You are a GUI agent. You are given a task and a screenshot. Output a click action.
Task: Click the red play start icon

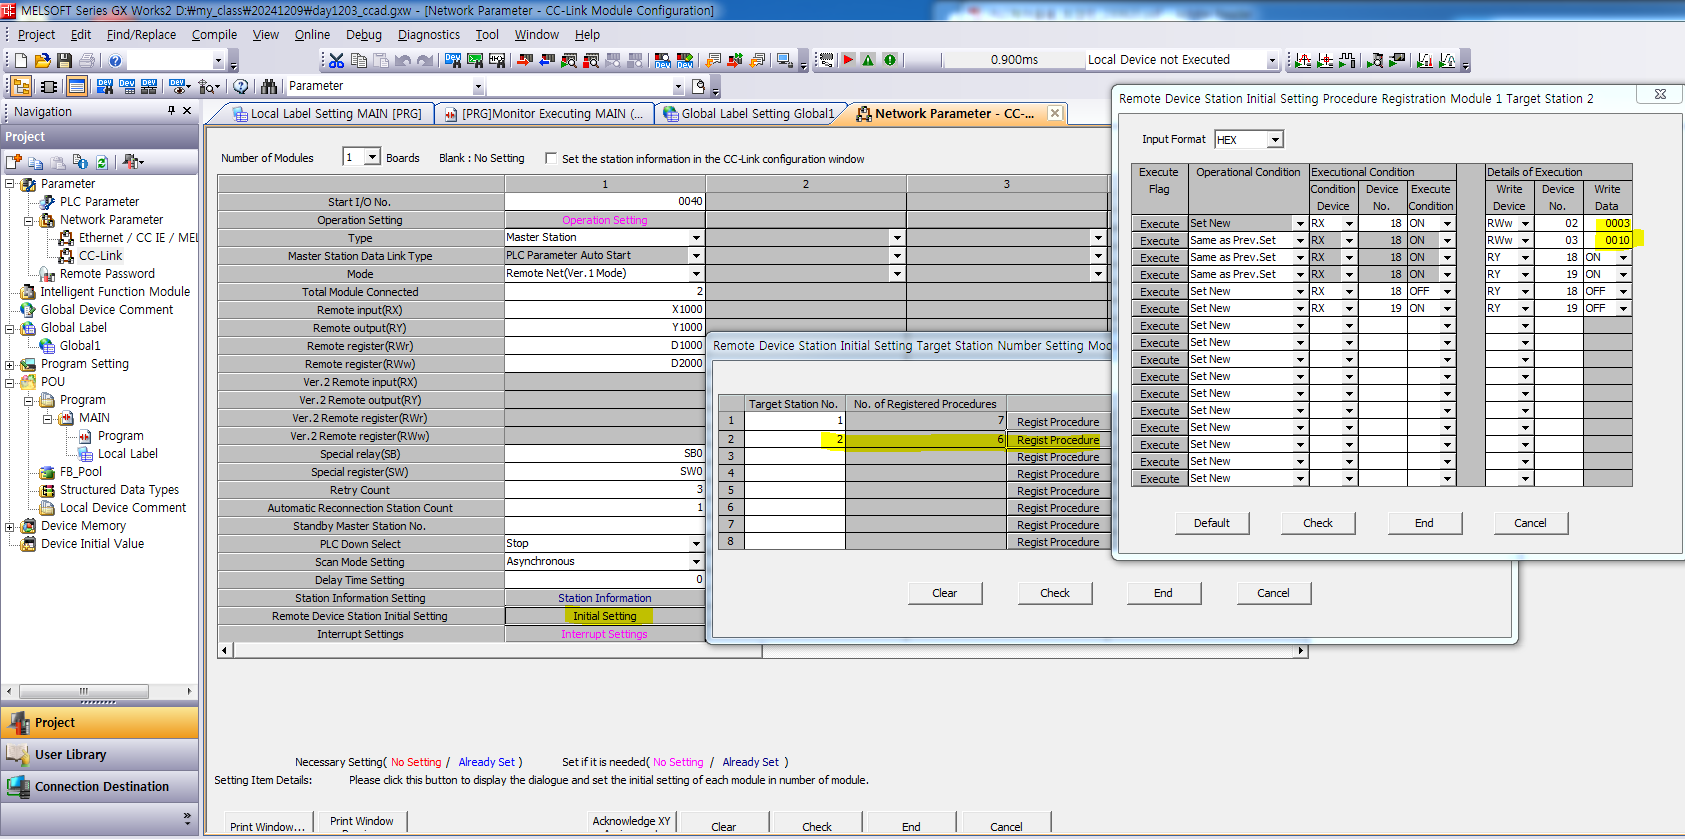coord(848,60)
